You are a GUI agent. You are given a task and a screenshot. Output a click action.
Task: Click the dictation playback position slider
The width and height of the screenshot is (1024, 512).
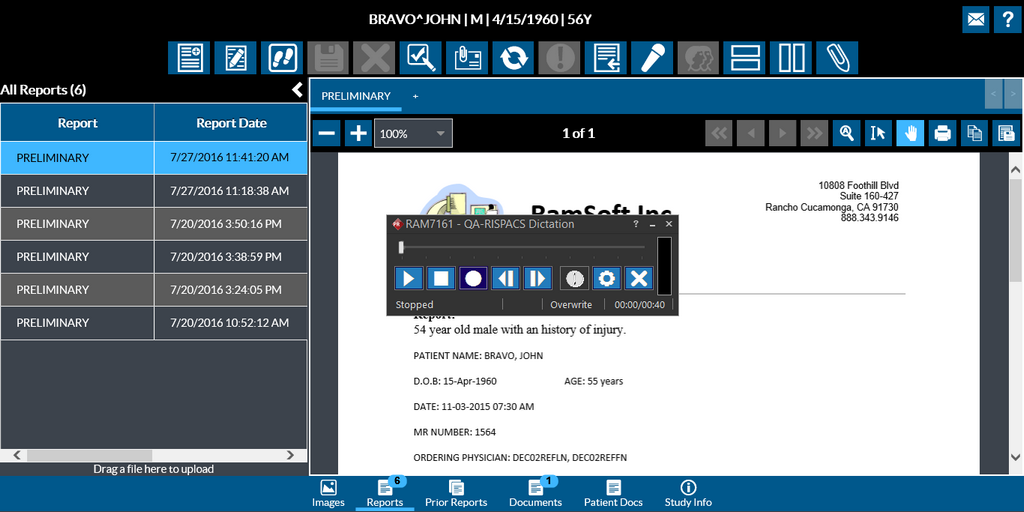click(520, 247)
